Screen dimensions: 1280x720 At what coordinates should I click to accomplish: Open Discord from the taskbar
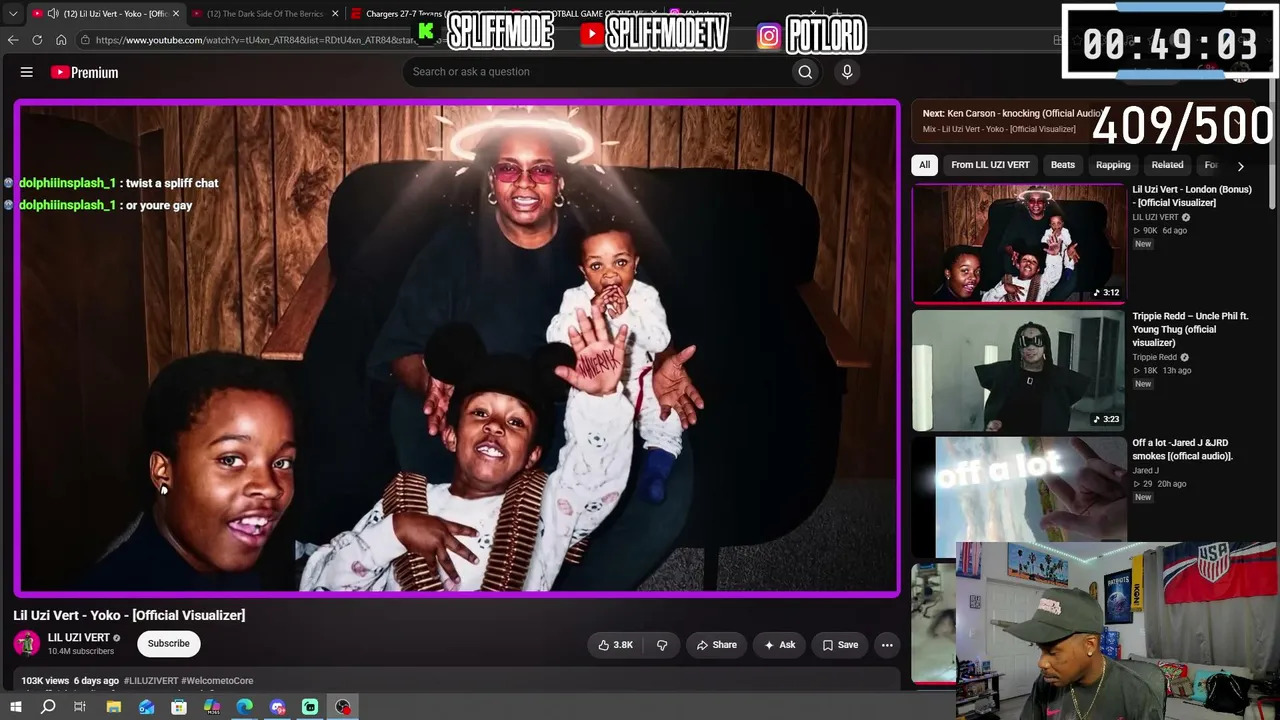278,707
